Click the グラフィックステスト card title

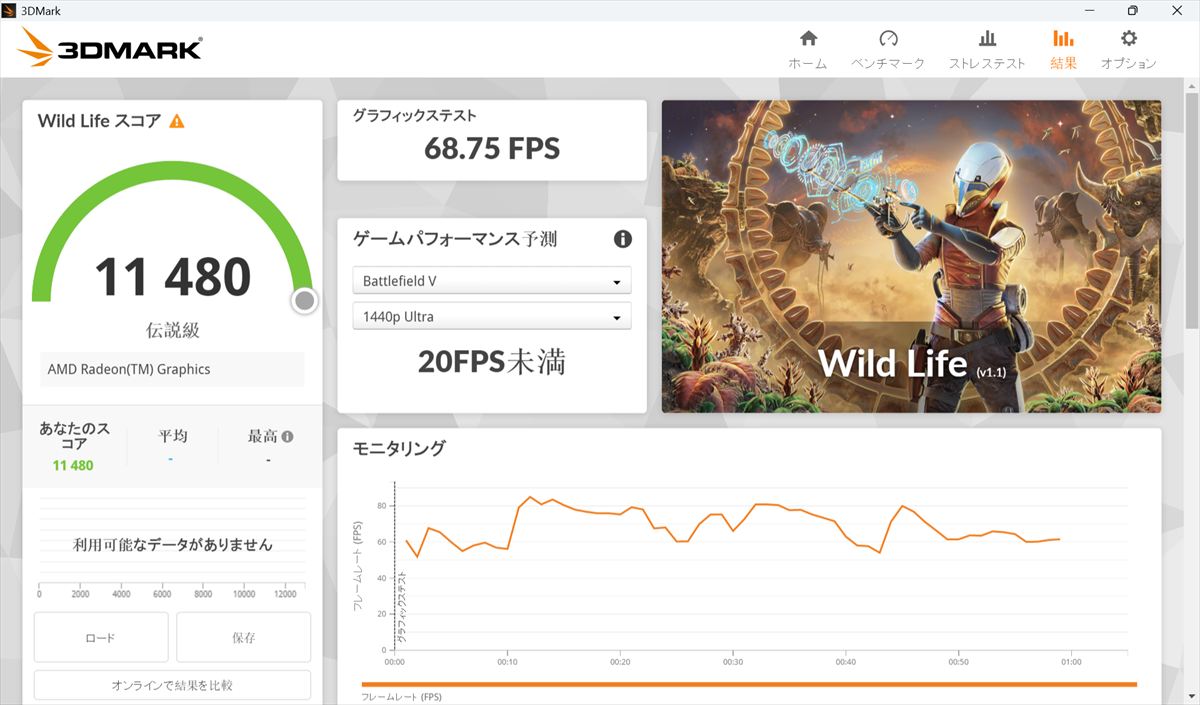tap(415, 116)
